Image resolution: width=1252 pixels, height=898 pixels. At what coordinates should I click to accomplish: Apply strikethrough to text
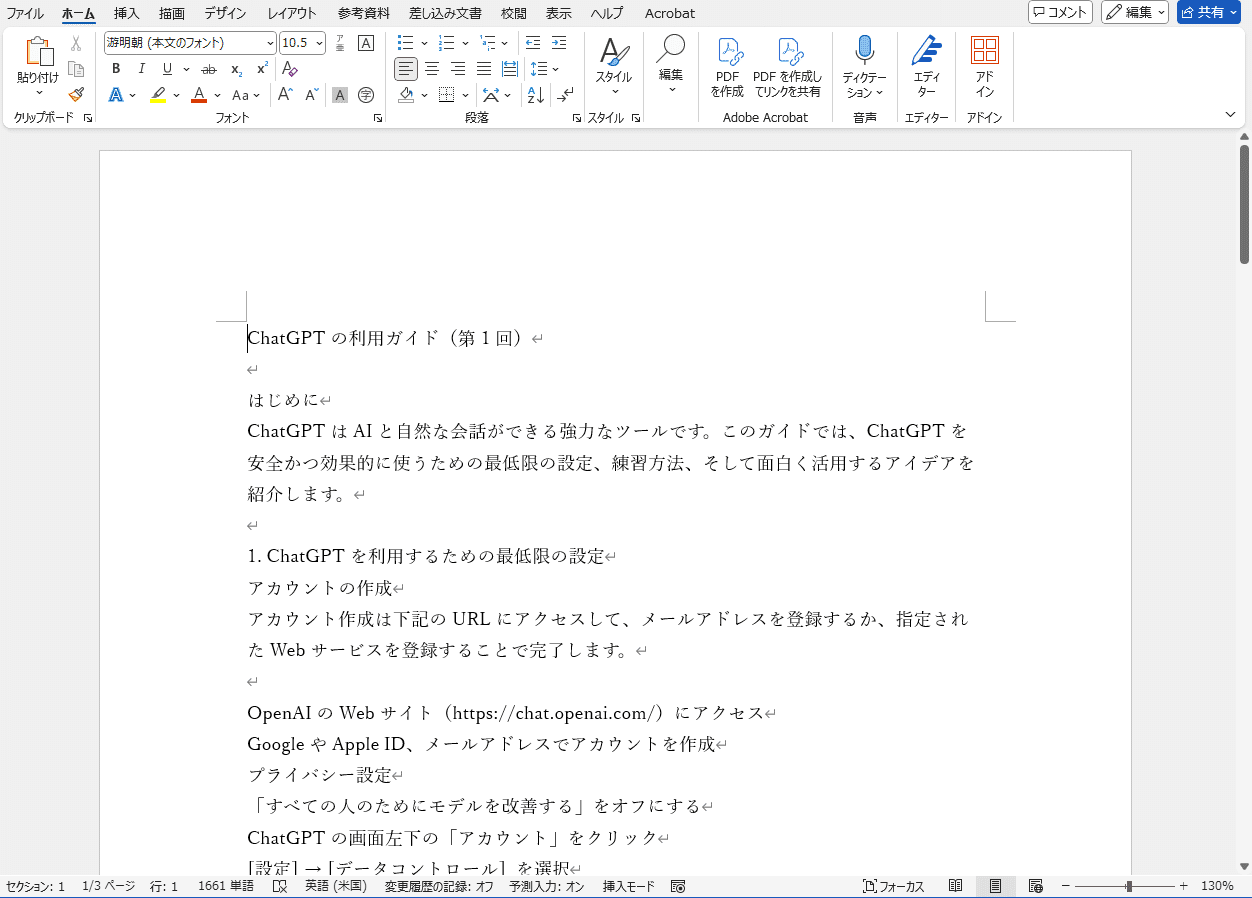pyautogui.click(x=209, y=69)
